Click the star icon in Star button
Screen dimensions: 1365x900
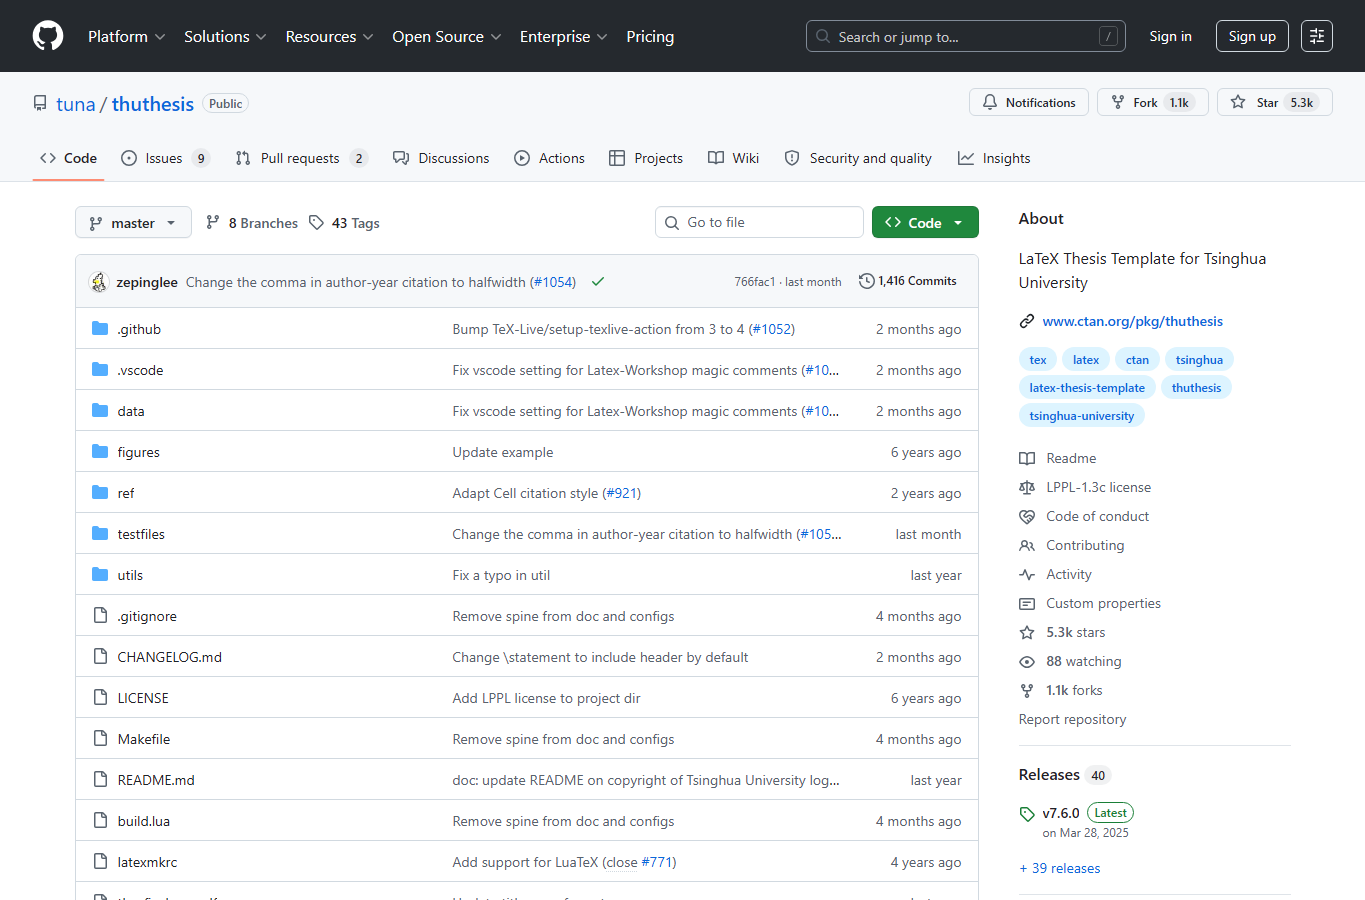[1238, 102]
